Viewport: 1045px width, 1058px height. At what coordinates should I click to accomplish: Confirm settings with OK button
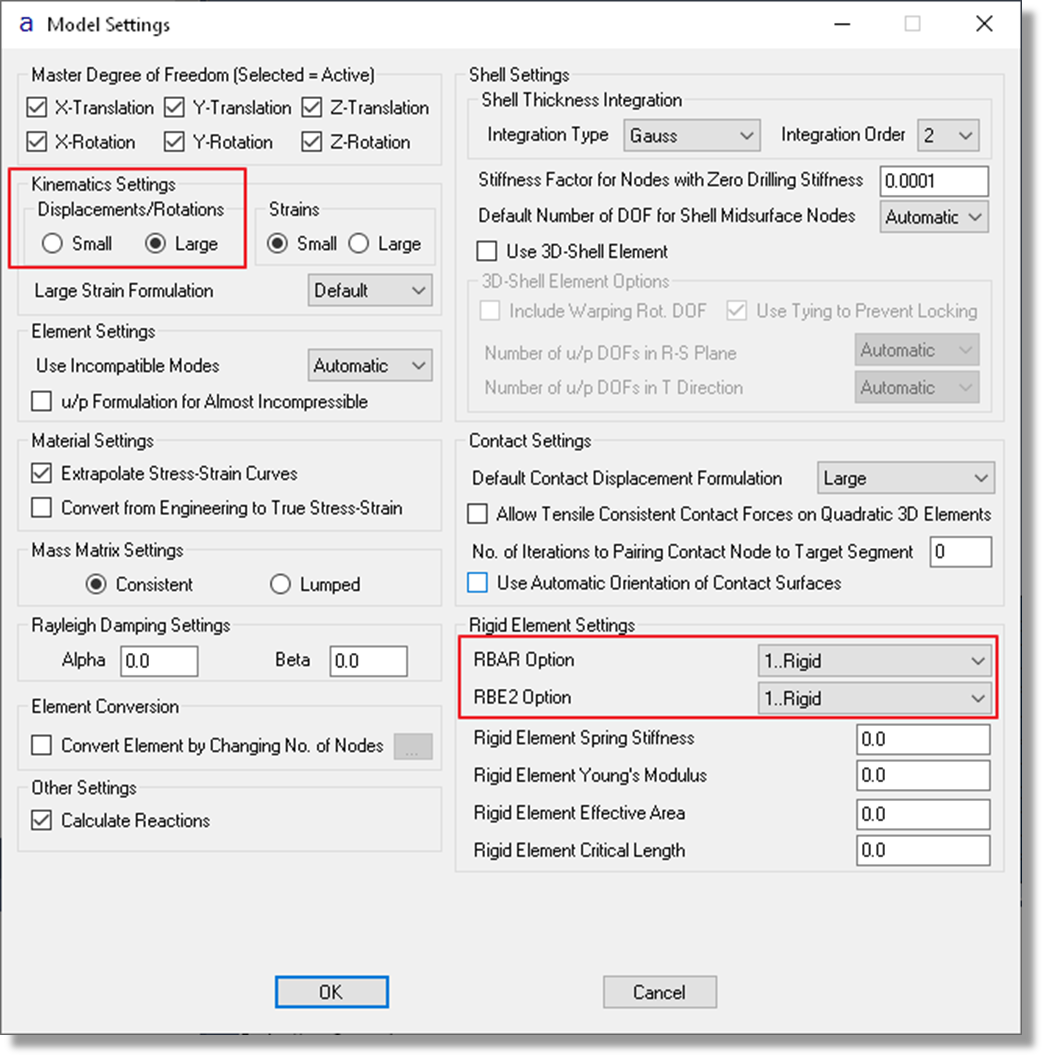click(331, 992)
